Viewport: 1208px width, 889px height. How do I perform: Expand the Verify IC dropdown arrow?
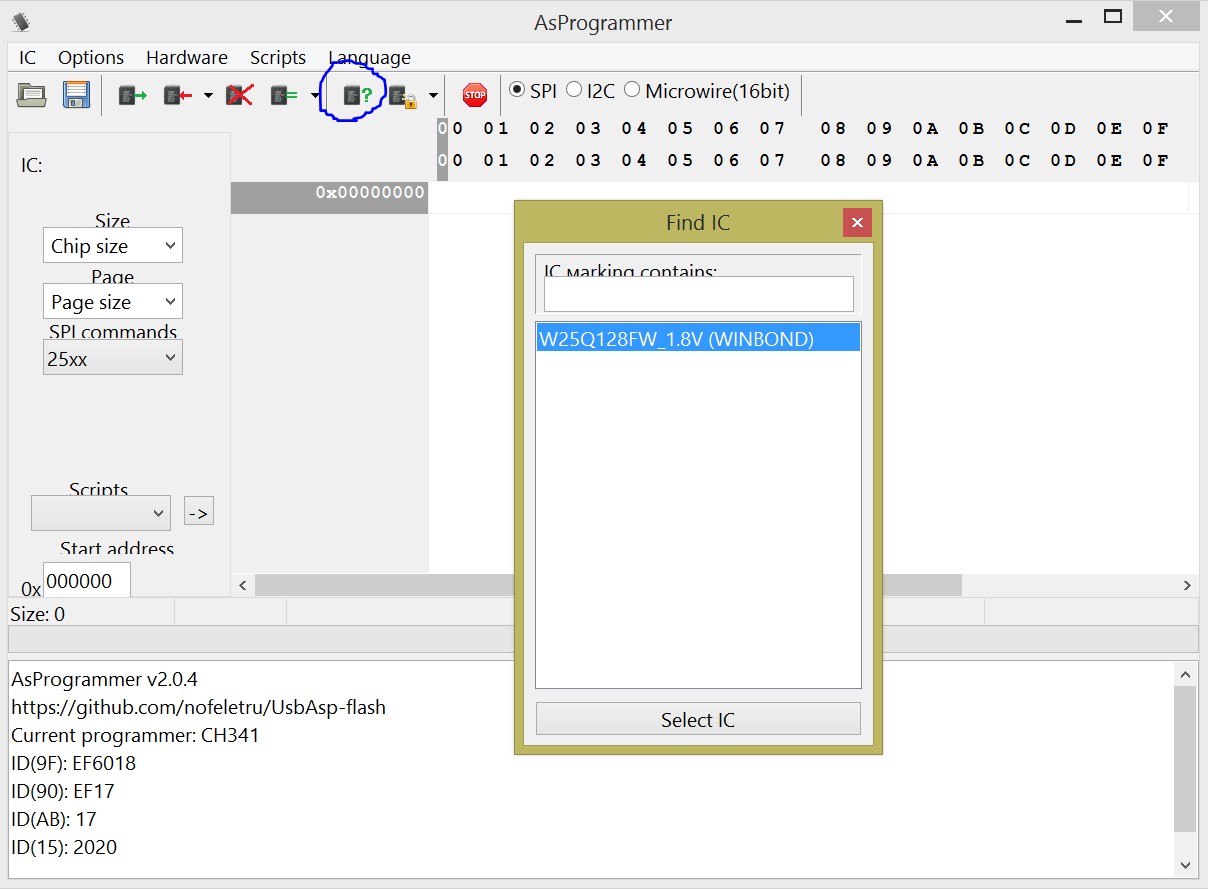[x=315, y=96]
